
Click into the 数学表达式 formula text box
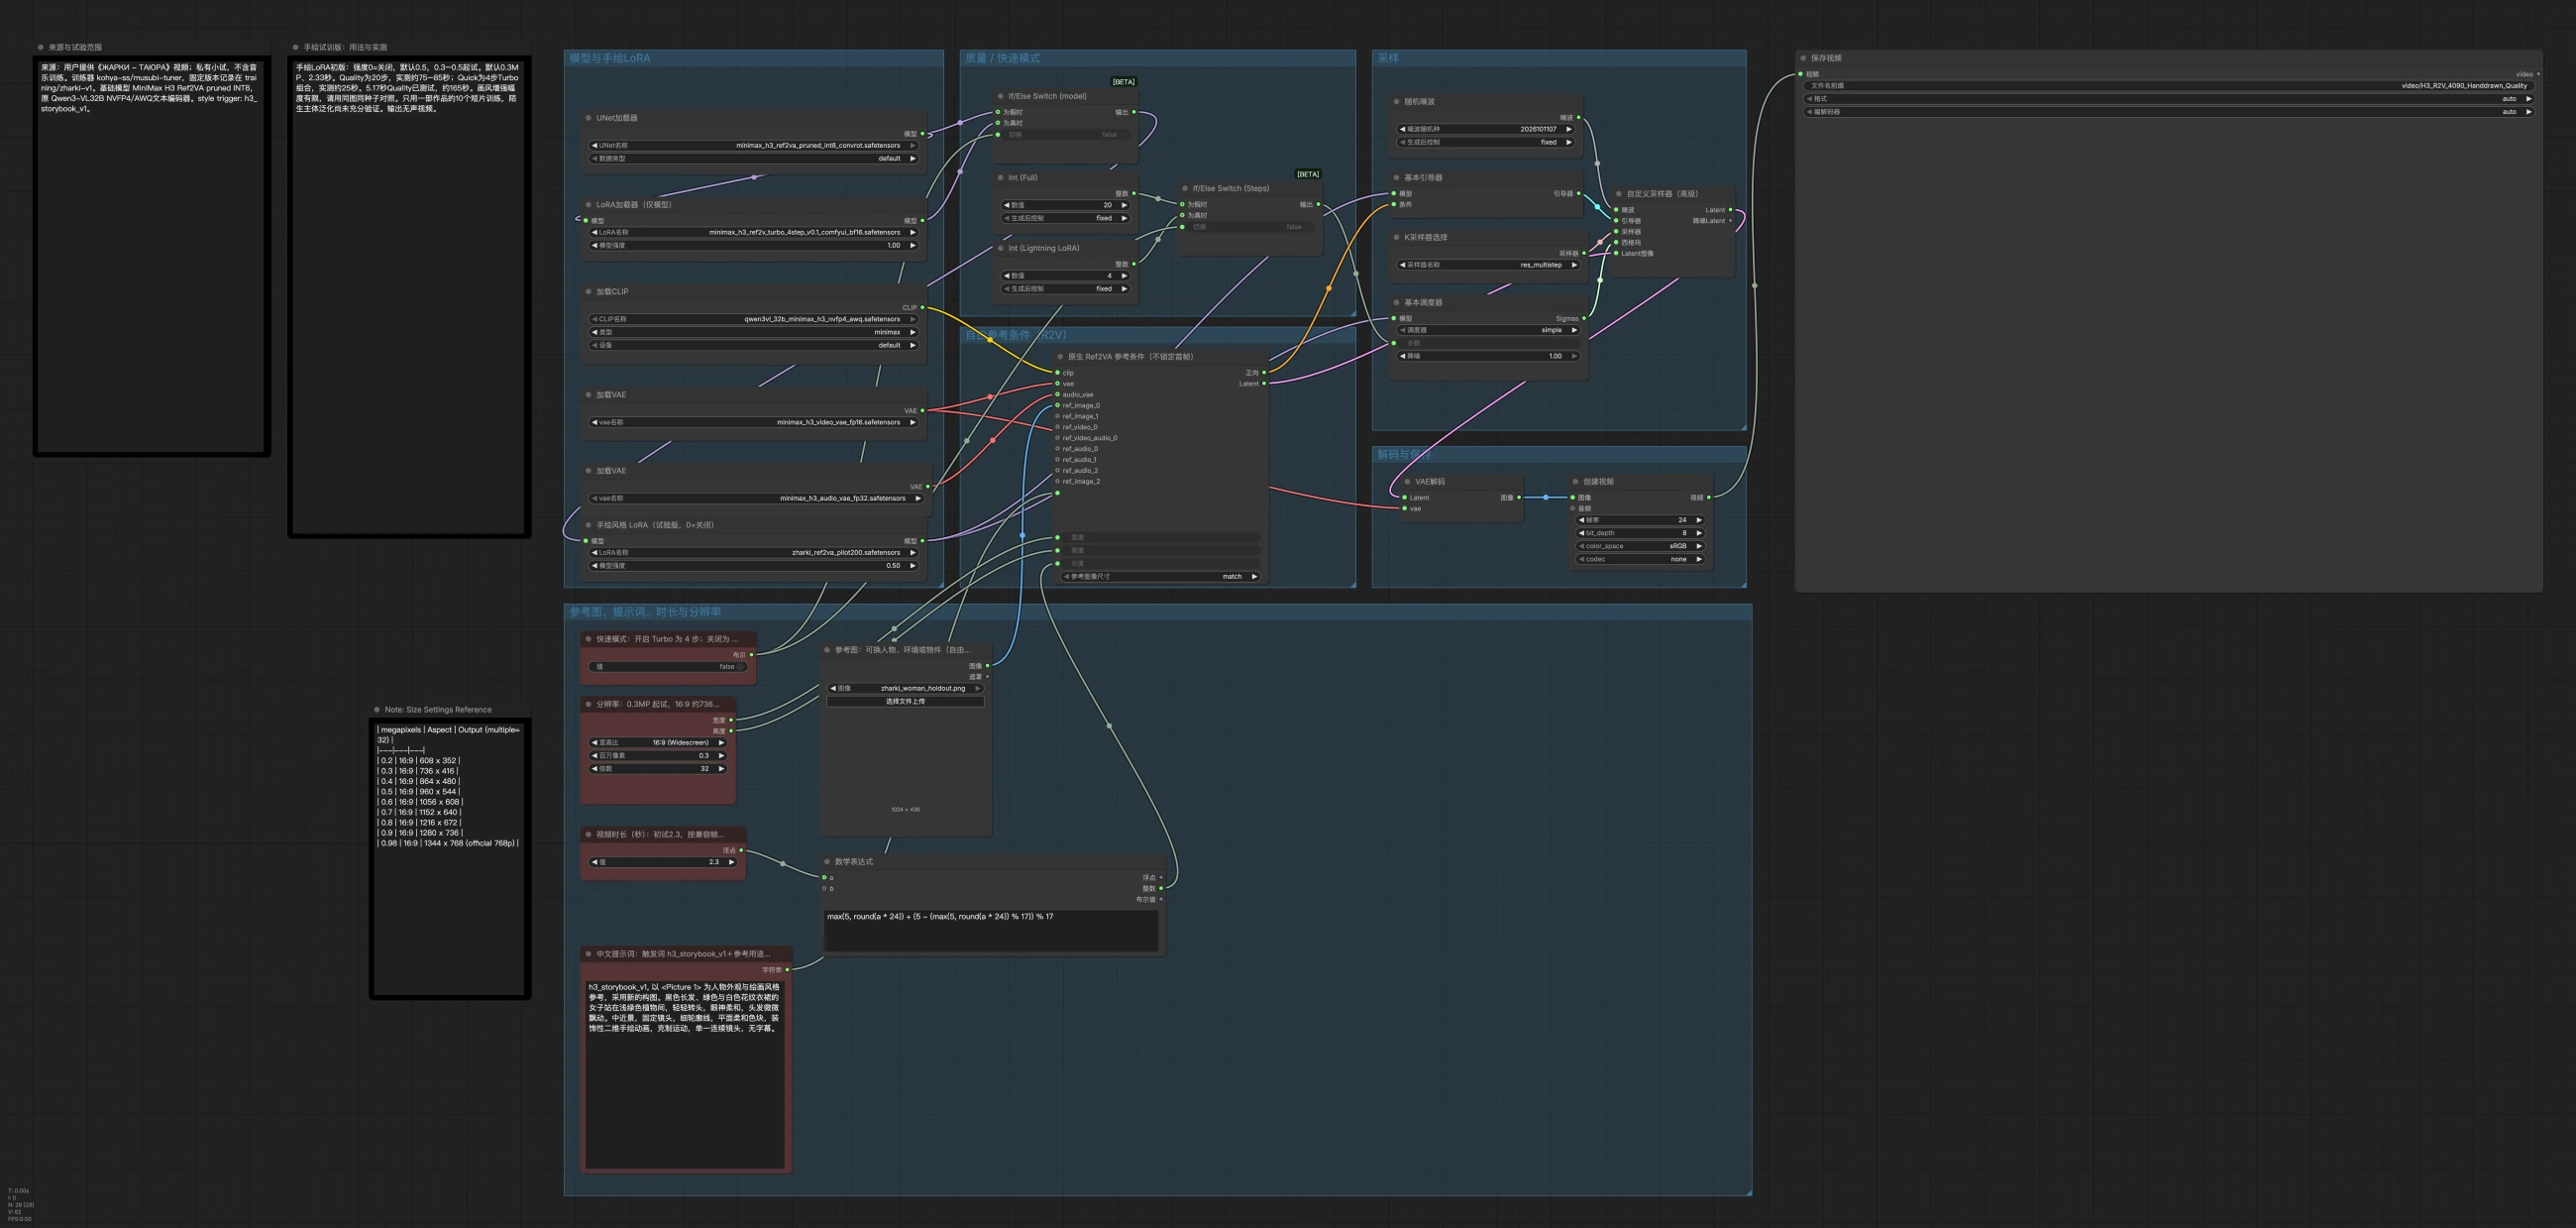tap(991, 931)
